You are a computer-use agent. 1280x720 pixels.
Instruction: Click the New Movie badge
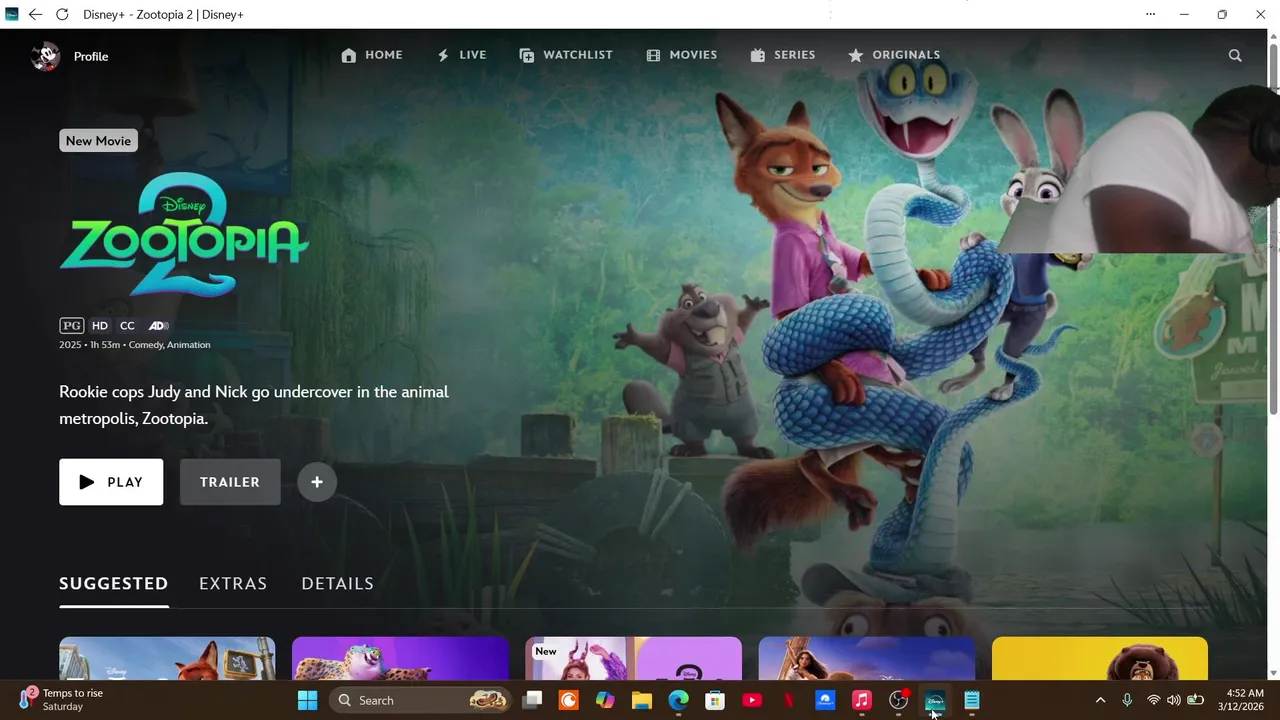98,141
